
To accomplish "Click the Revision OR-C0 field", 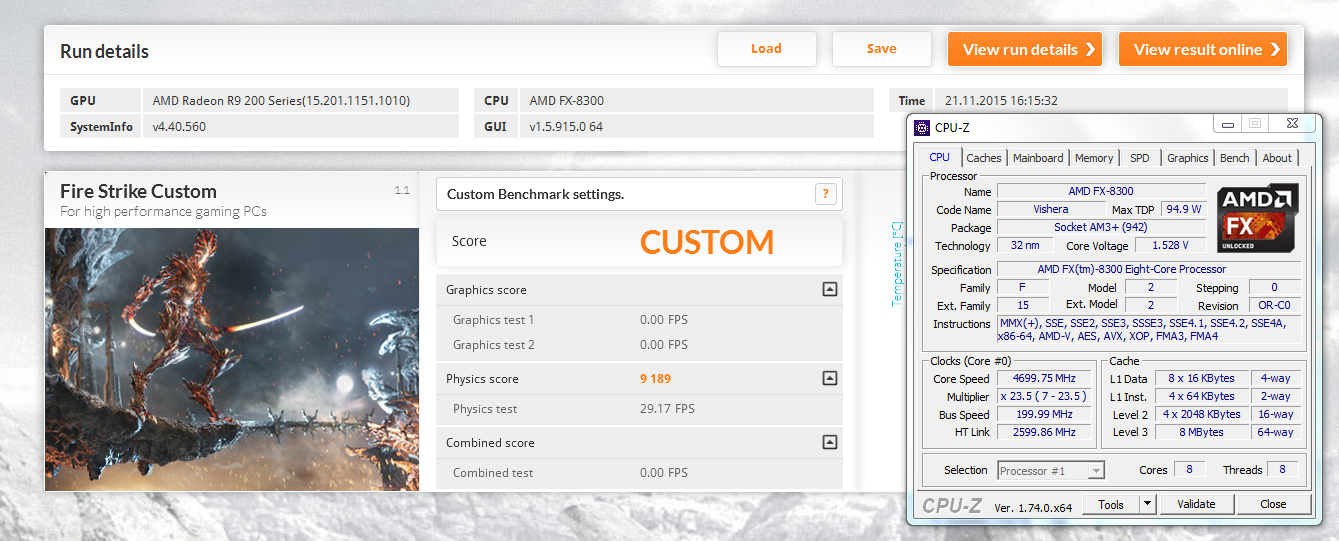I will point(1274,305).
